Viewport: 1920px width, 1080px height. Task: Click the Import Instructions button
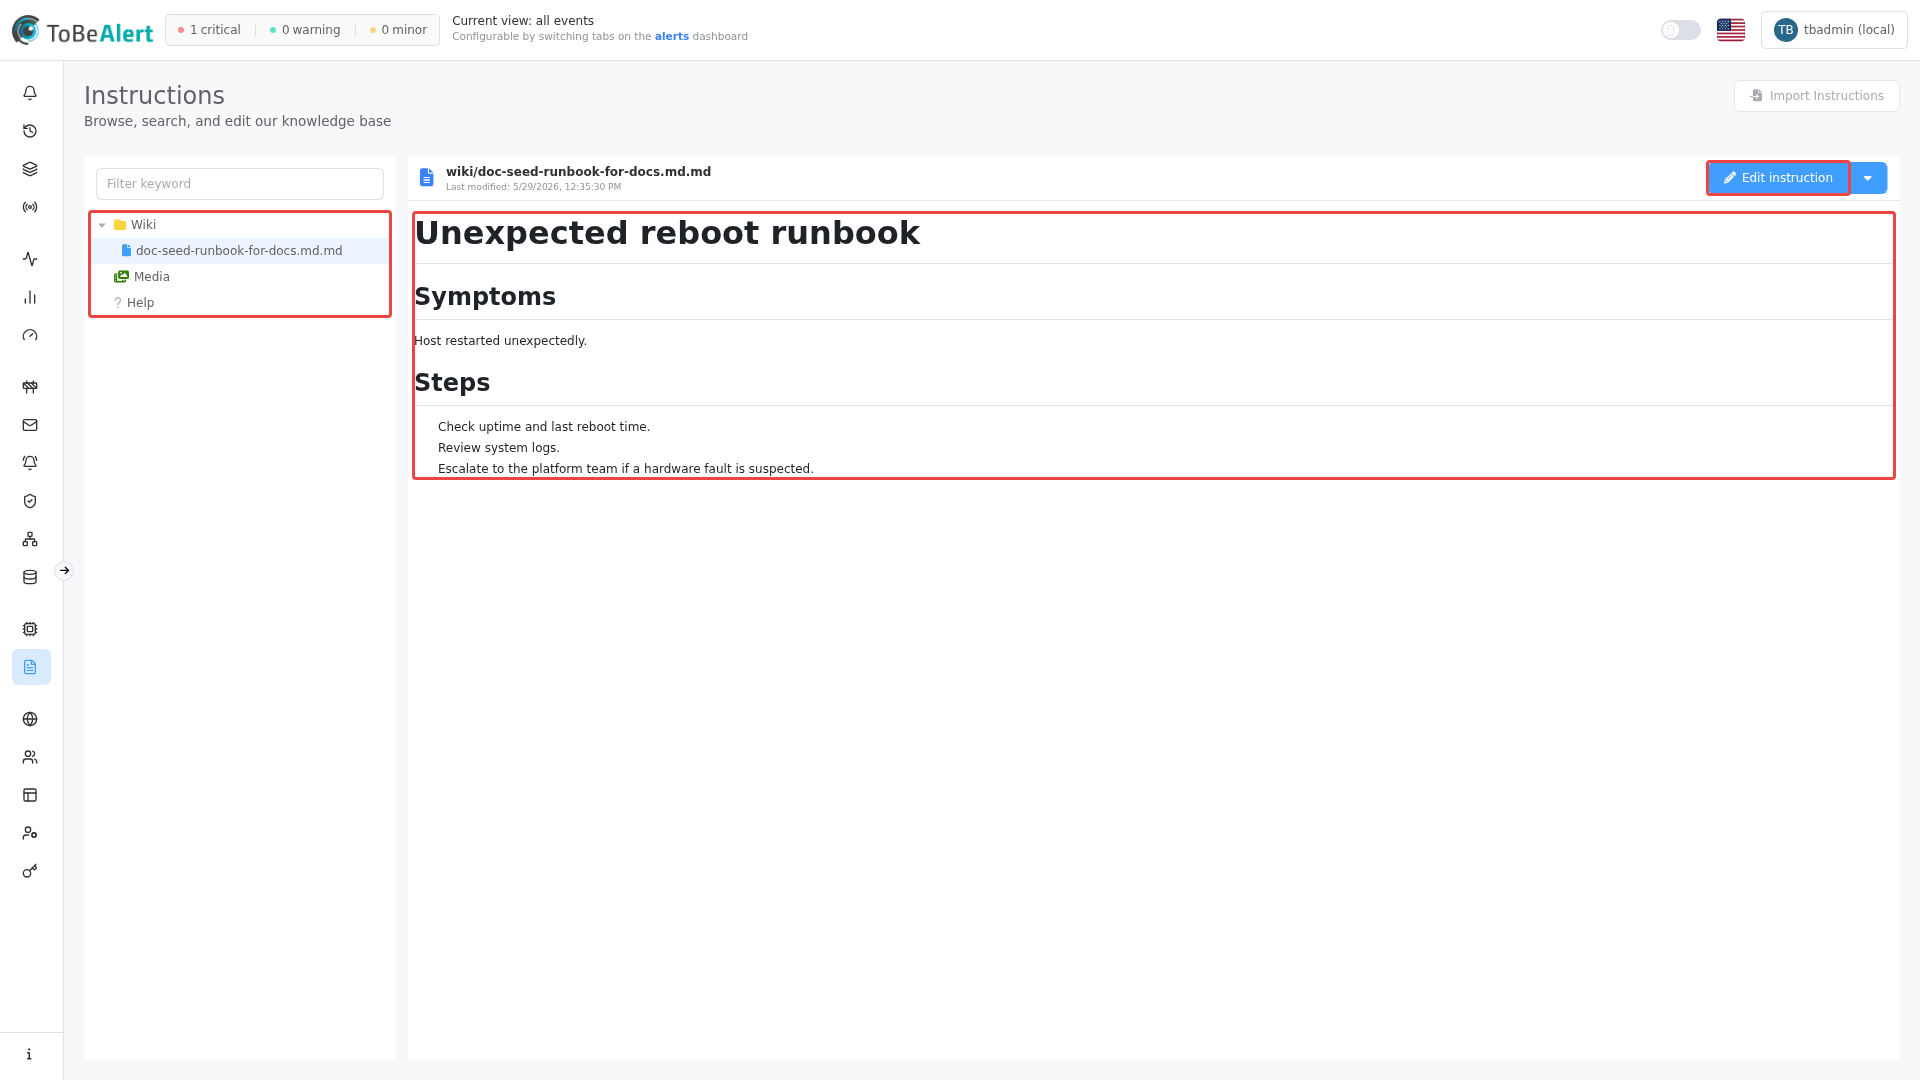(1816, 96)
